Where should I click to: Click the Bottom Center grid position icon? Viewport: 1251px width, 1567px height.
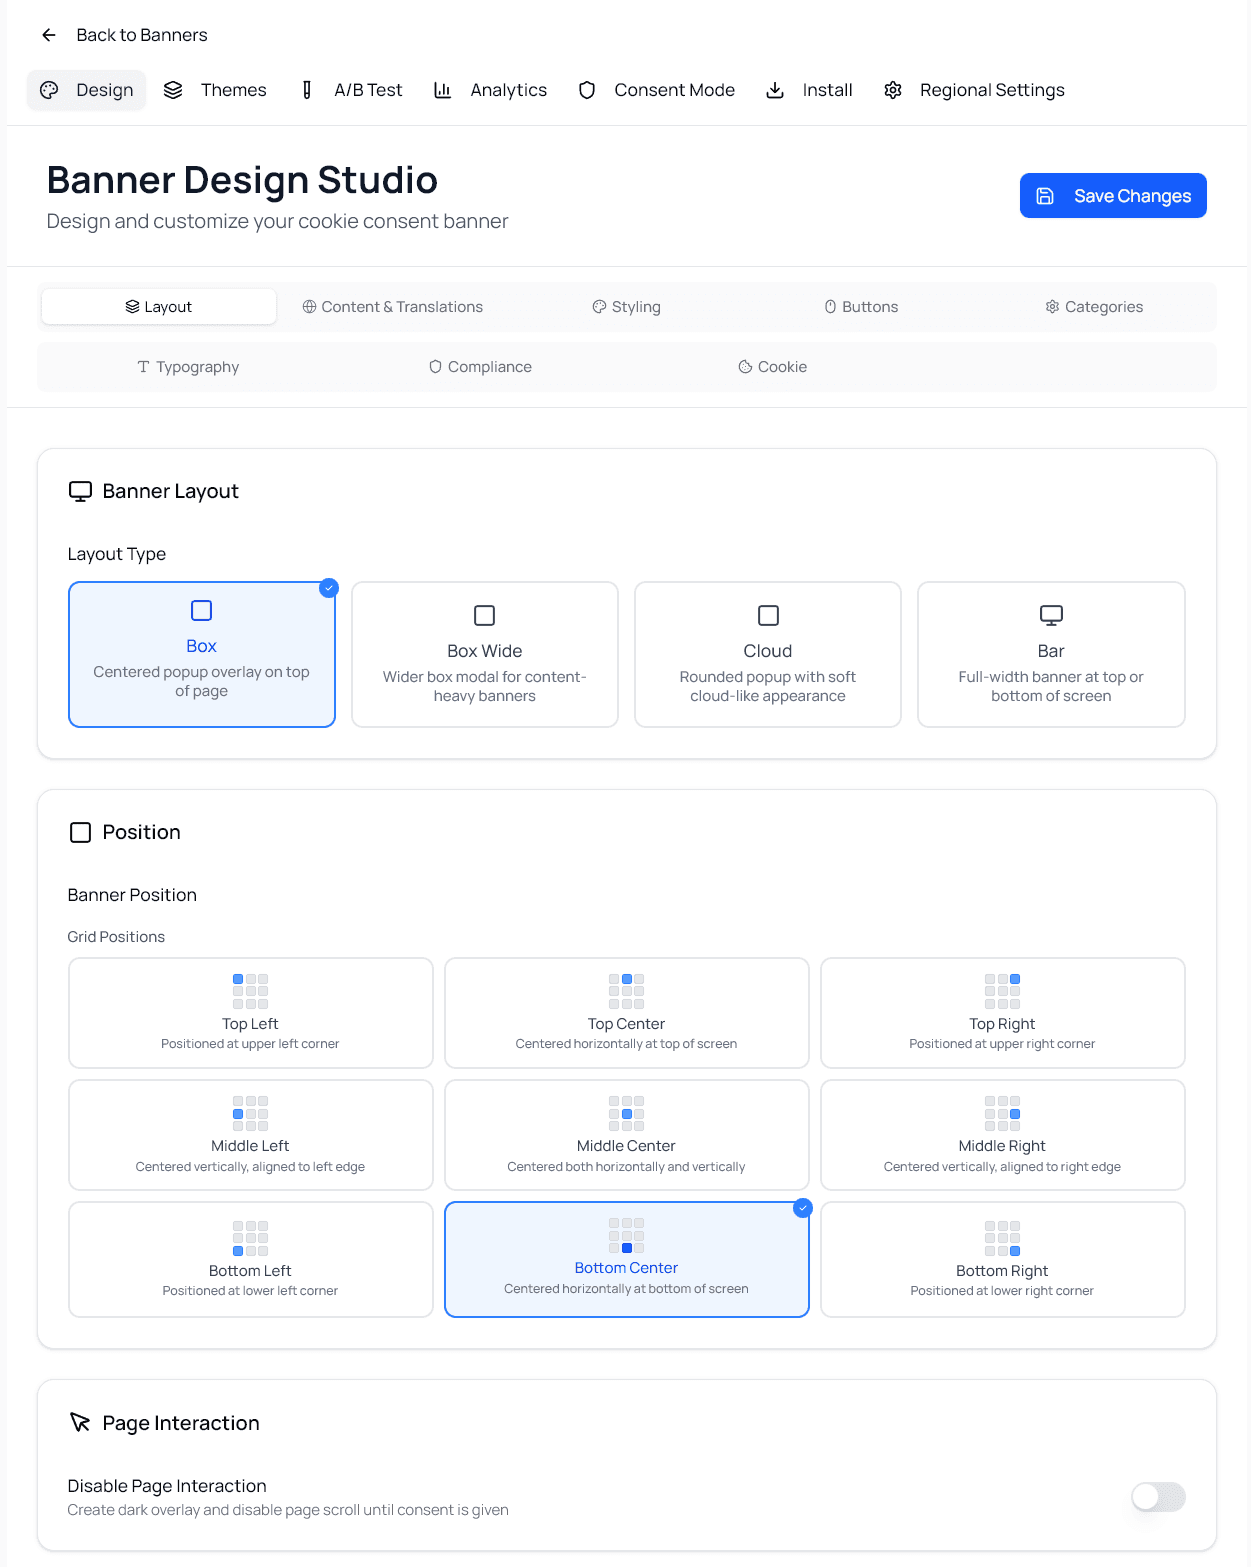(x=626, y=1235)
